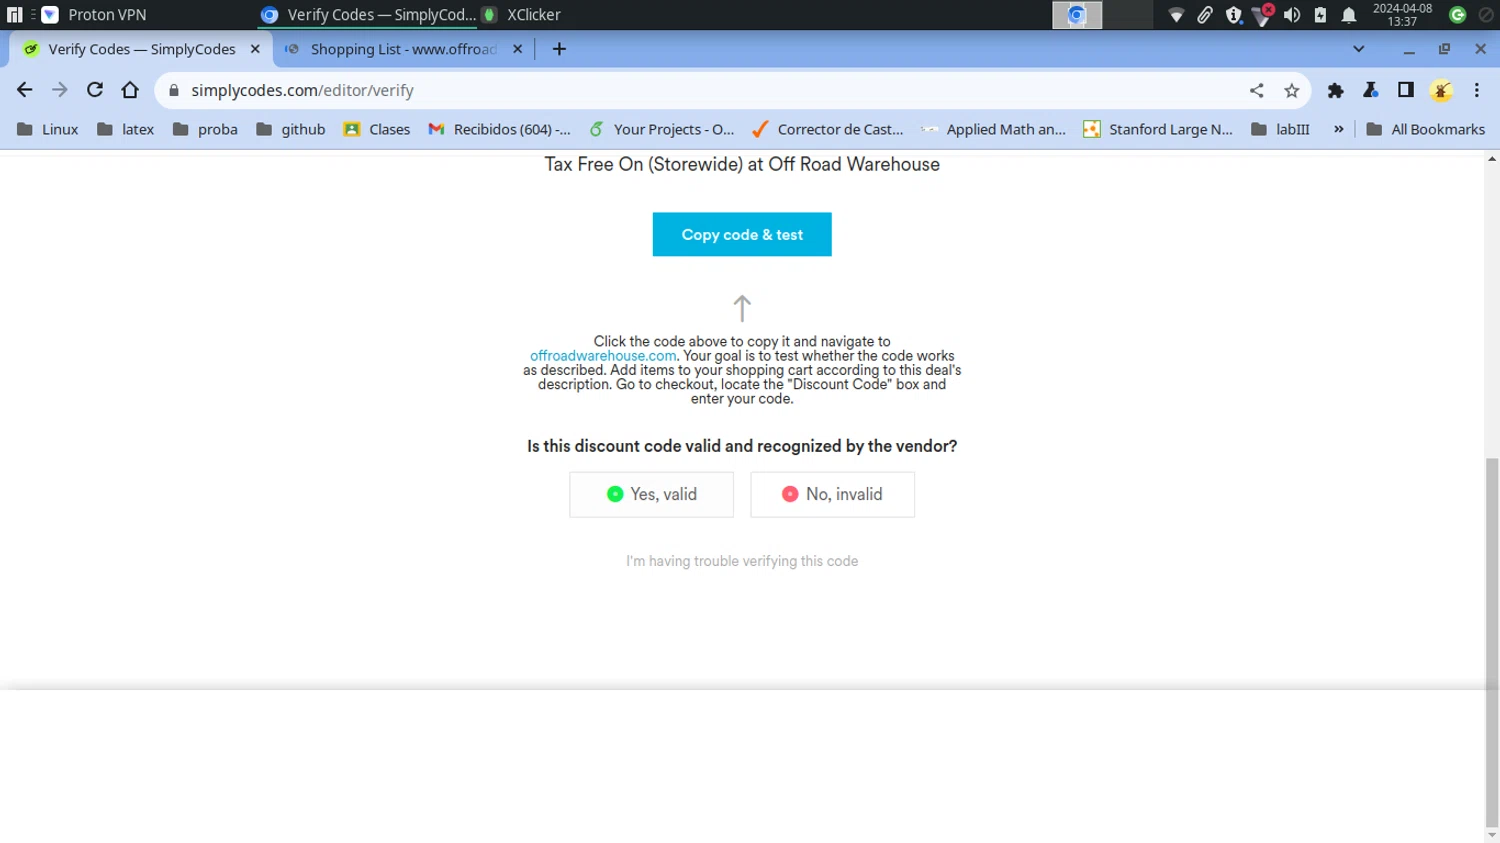Open Proton VPN tray icon with red badge
Viewport: 1500px width, 843px height.
(x=1264, y=14)
